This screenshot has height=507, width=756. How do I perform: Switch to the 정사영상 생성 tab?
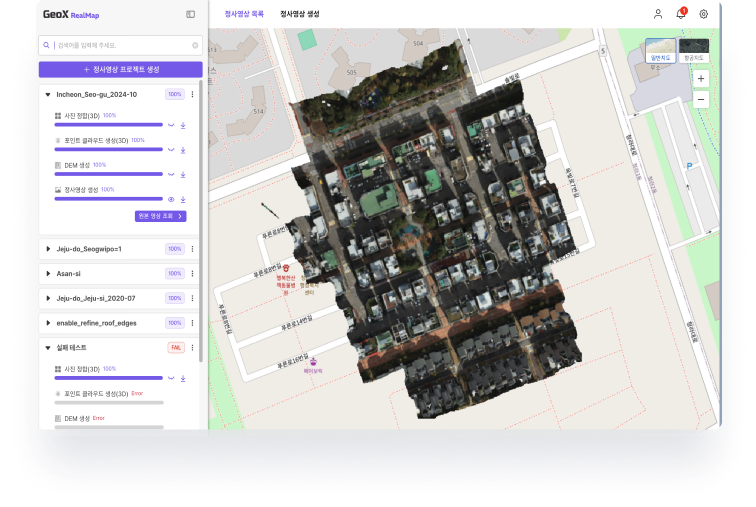click(x=300, y=15)
